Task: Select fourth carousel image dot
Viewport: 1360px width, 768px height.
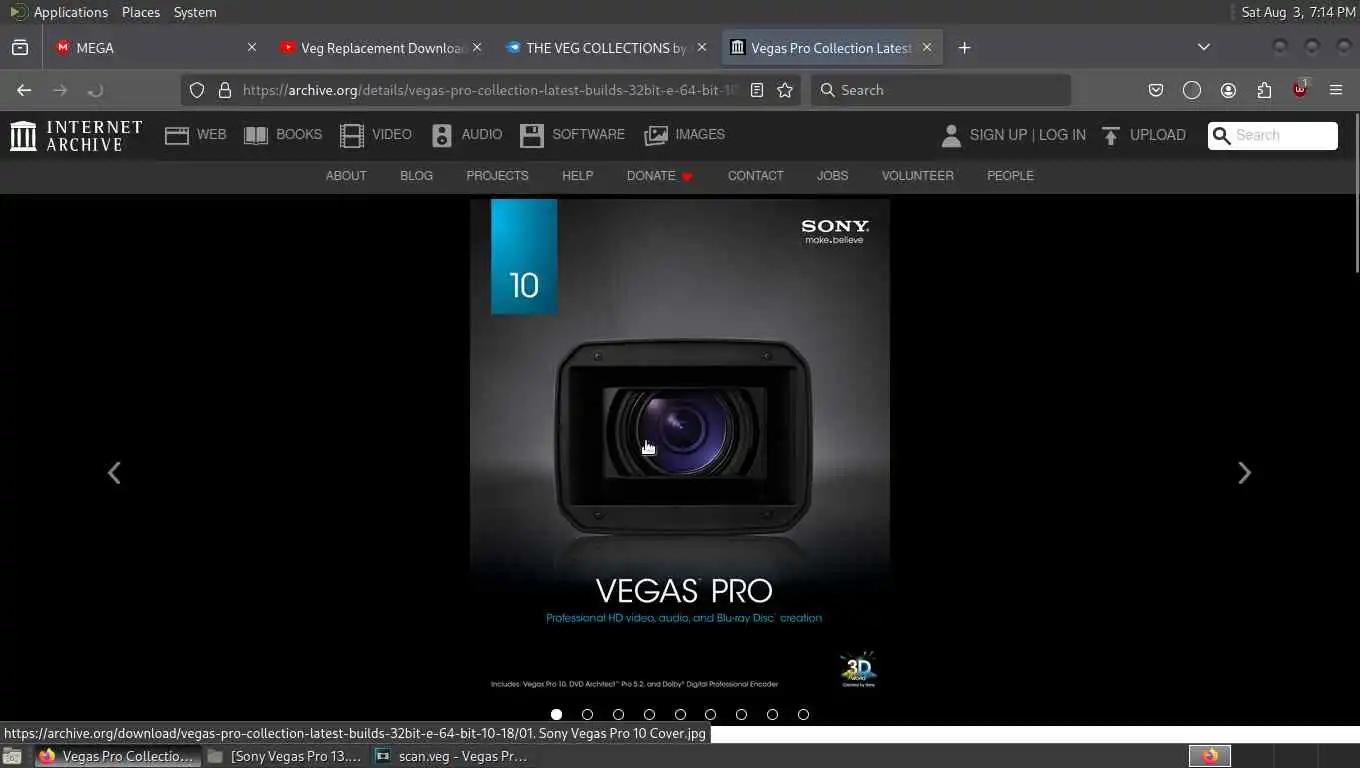Action: (650, 714)
